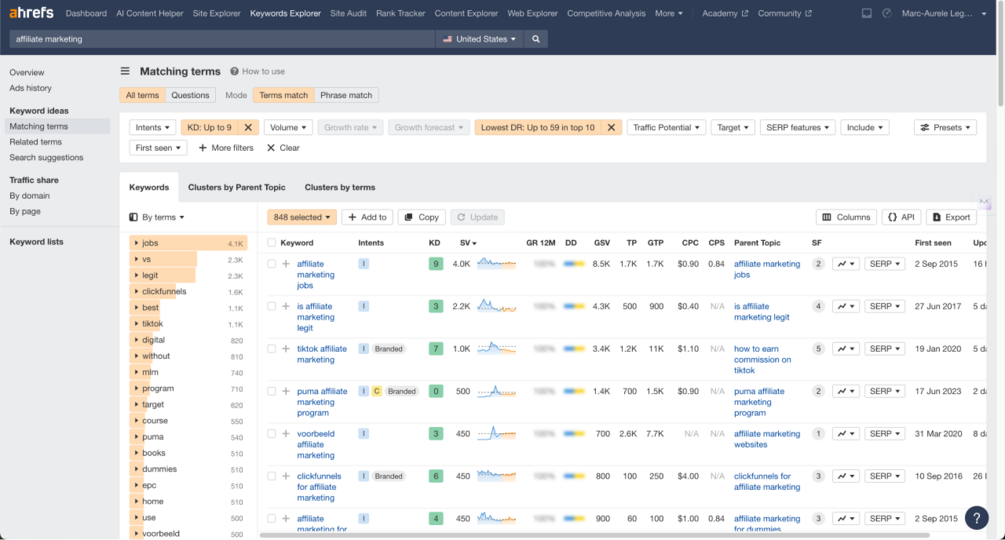Switch mode to Phrase match
1005x540 pixels.
[346, 95]
